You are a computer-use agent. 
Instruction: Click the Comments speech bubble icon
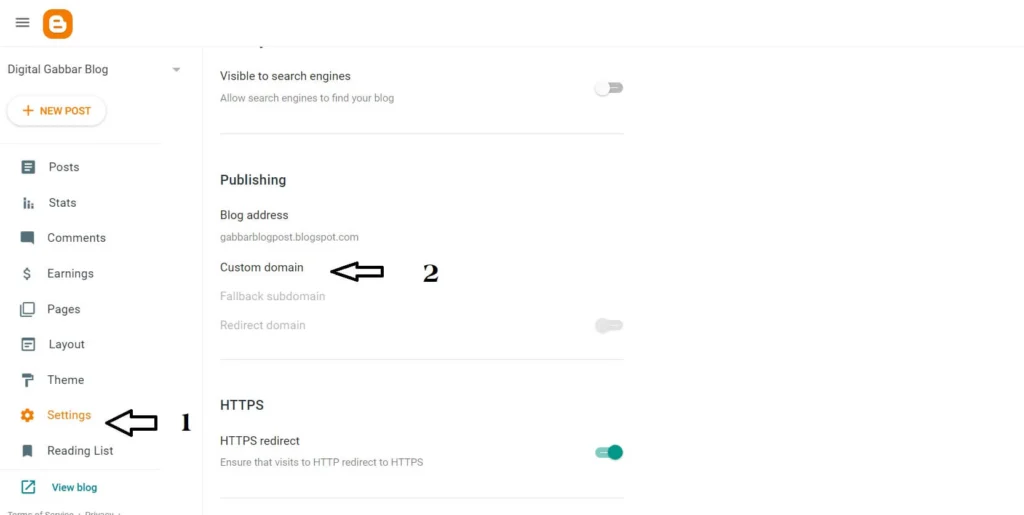[x=28, y=238]
